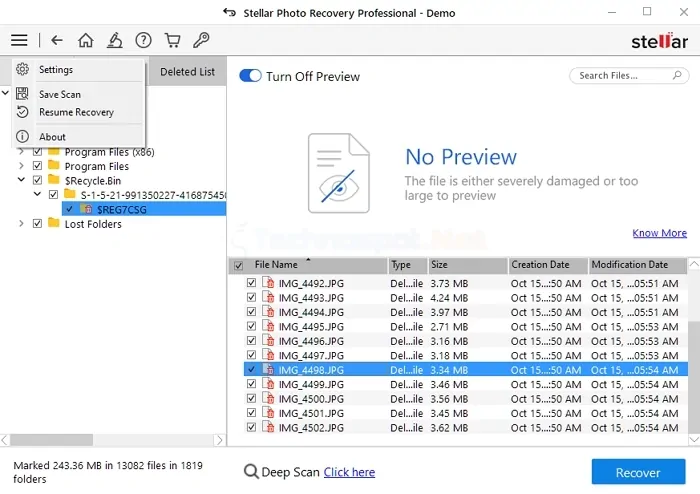Click the Resume Recovery clock icon
Viewport: 700px width, 494px height.
(22, 112)
